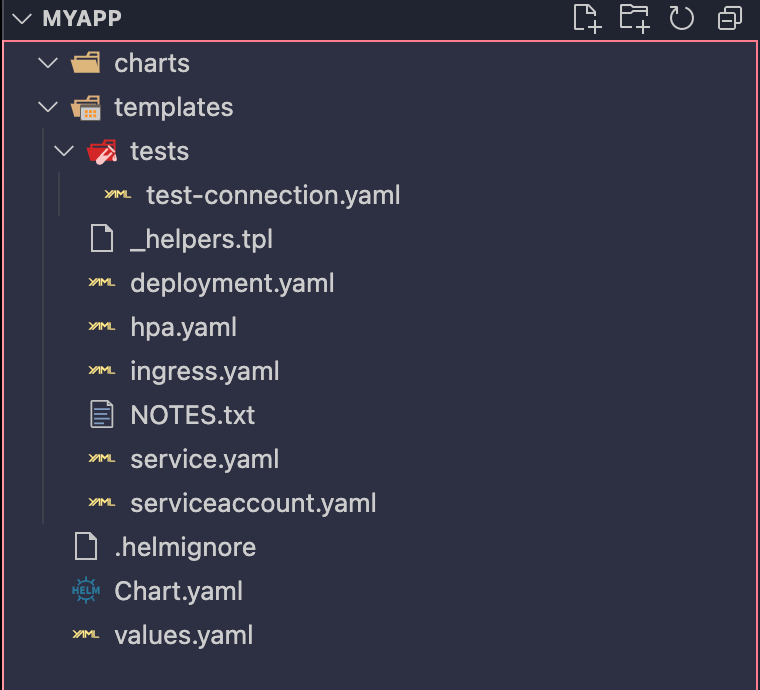Collapse the templates folder chevron

pos(47,107)
